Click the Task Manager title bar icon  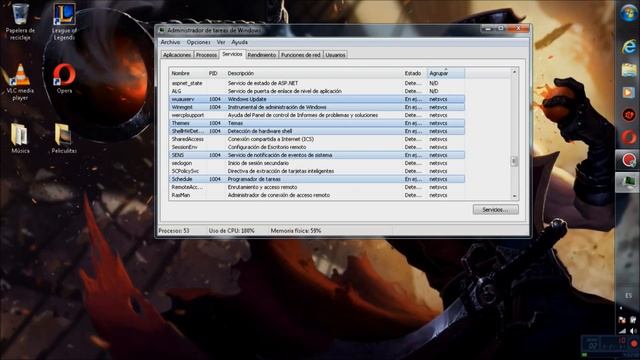click(x=162, y=30)
